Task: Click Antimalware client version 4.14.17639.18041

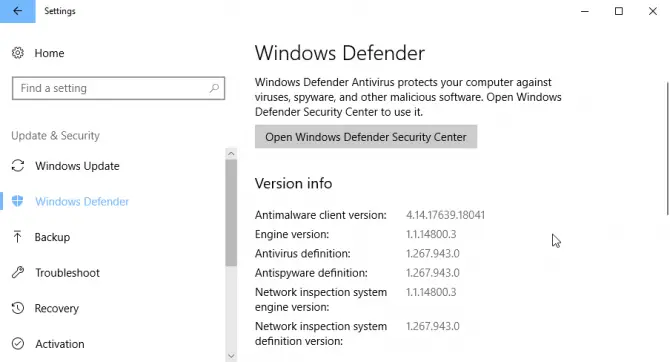Action: coord(445,215)
